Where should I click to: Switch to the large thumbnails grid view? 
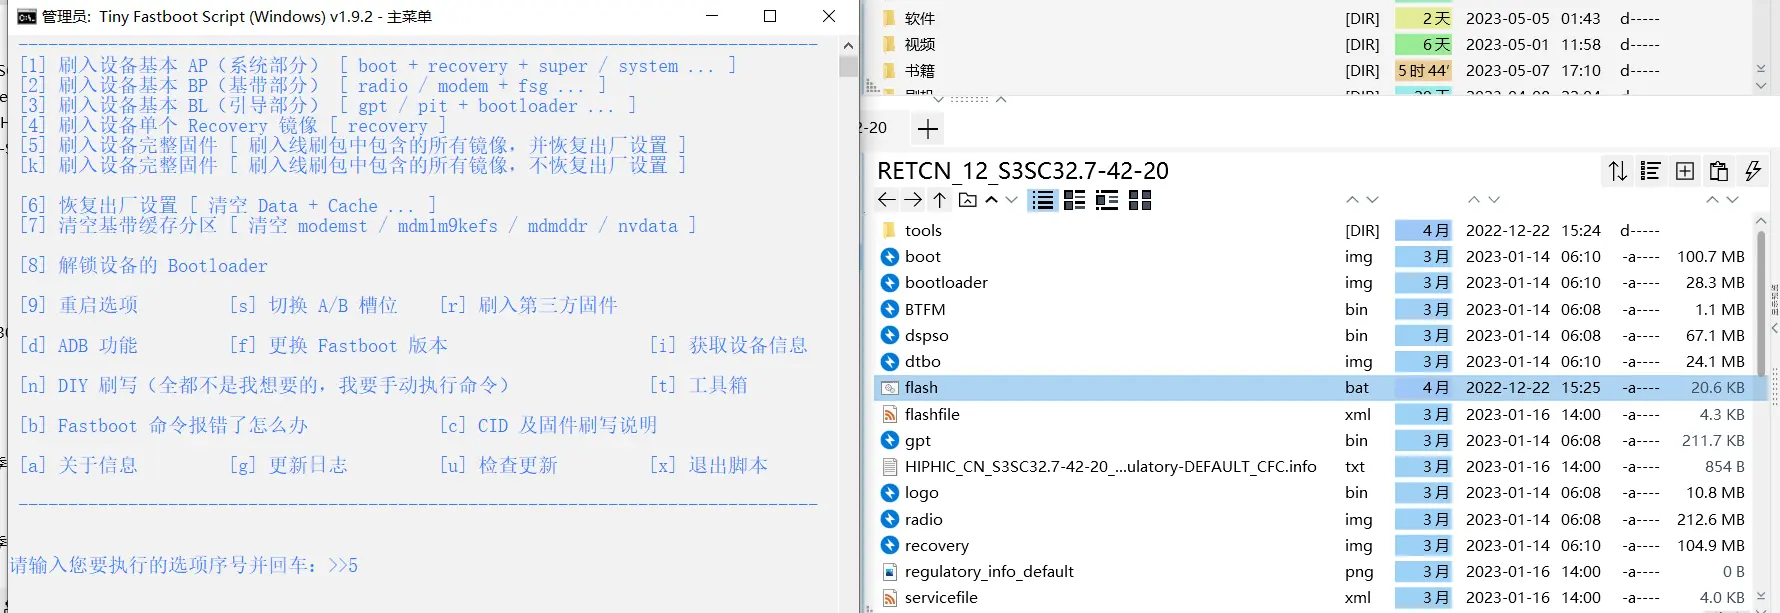[1140, 200]
